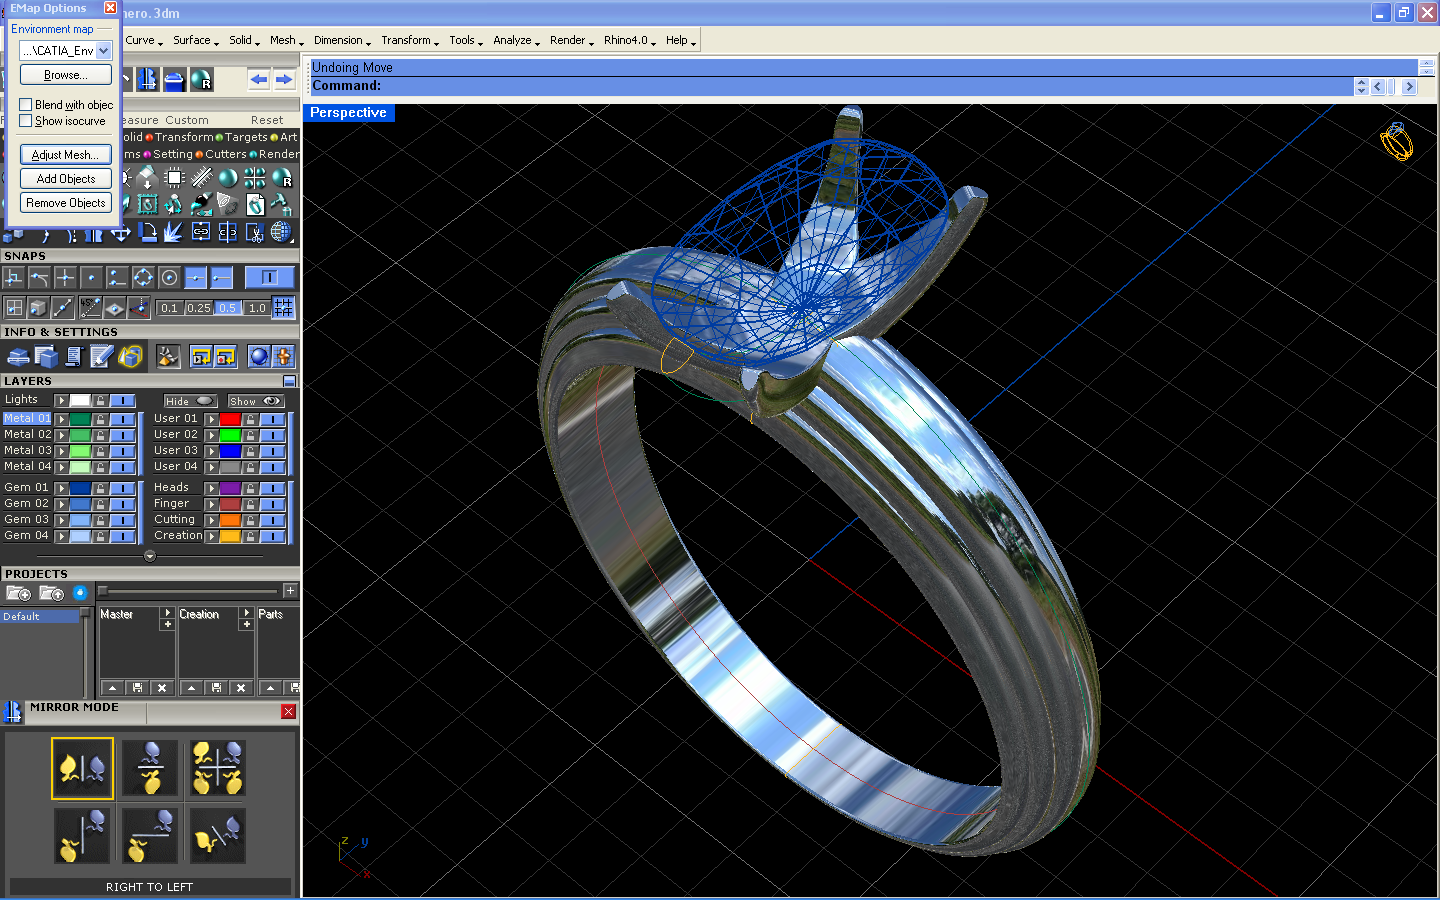Screen dimensions: 1440x900
Task: Click the blue sphere icon in Info & Settings
Action: pos(259,356)
